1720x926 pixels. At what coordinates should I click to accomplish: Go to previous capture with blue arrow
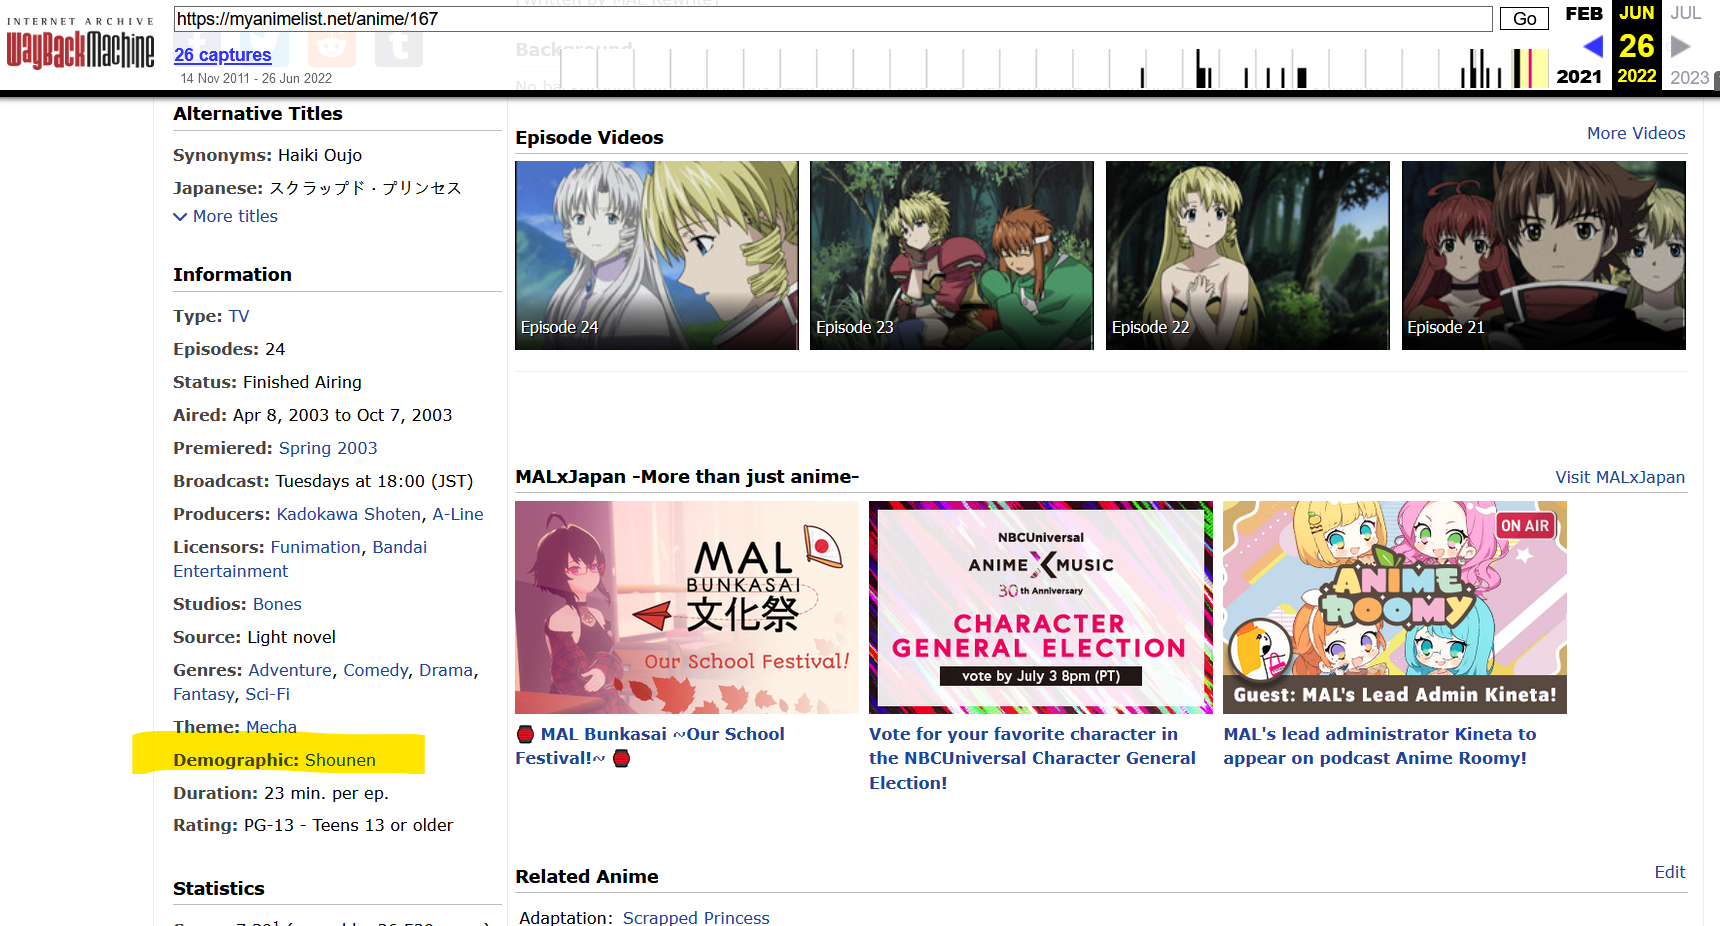(x=1593, y=46)
